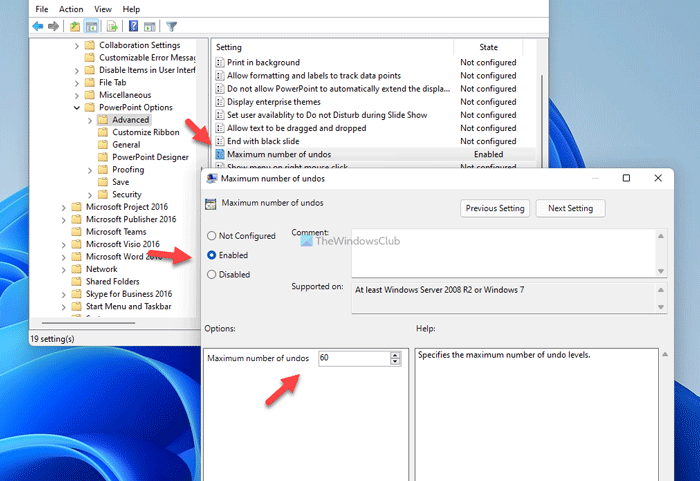Click the PowerPoint Designer folder icon
Image resolution: width=700 pixels, height=481 pixels.
pos(103,157)
